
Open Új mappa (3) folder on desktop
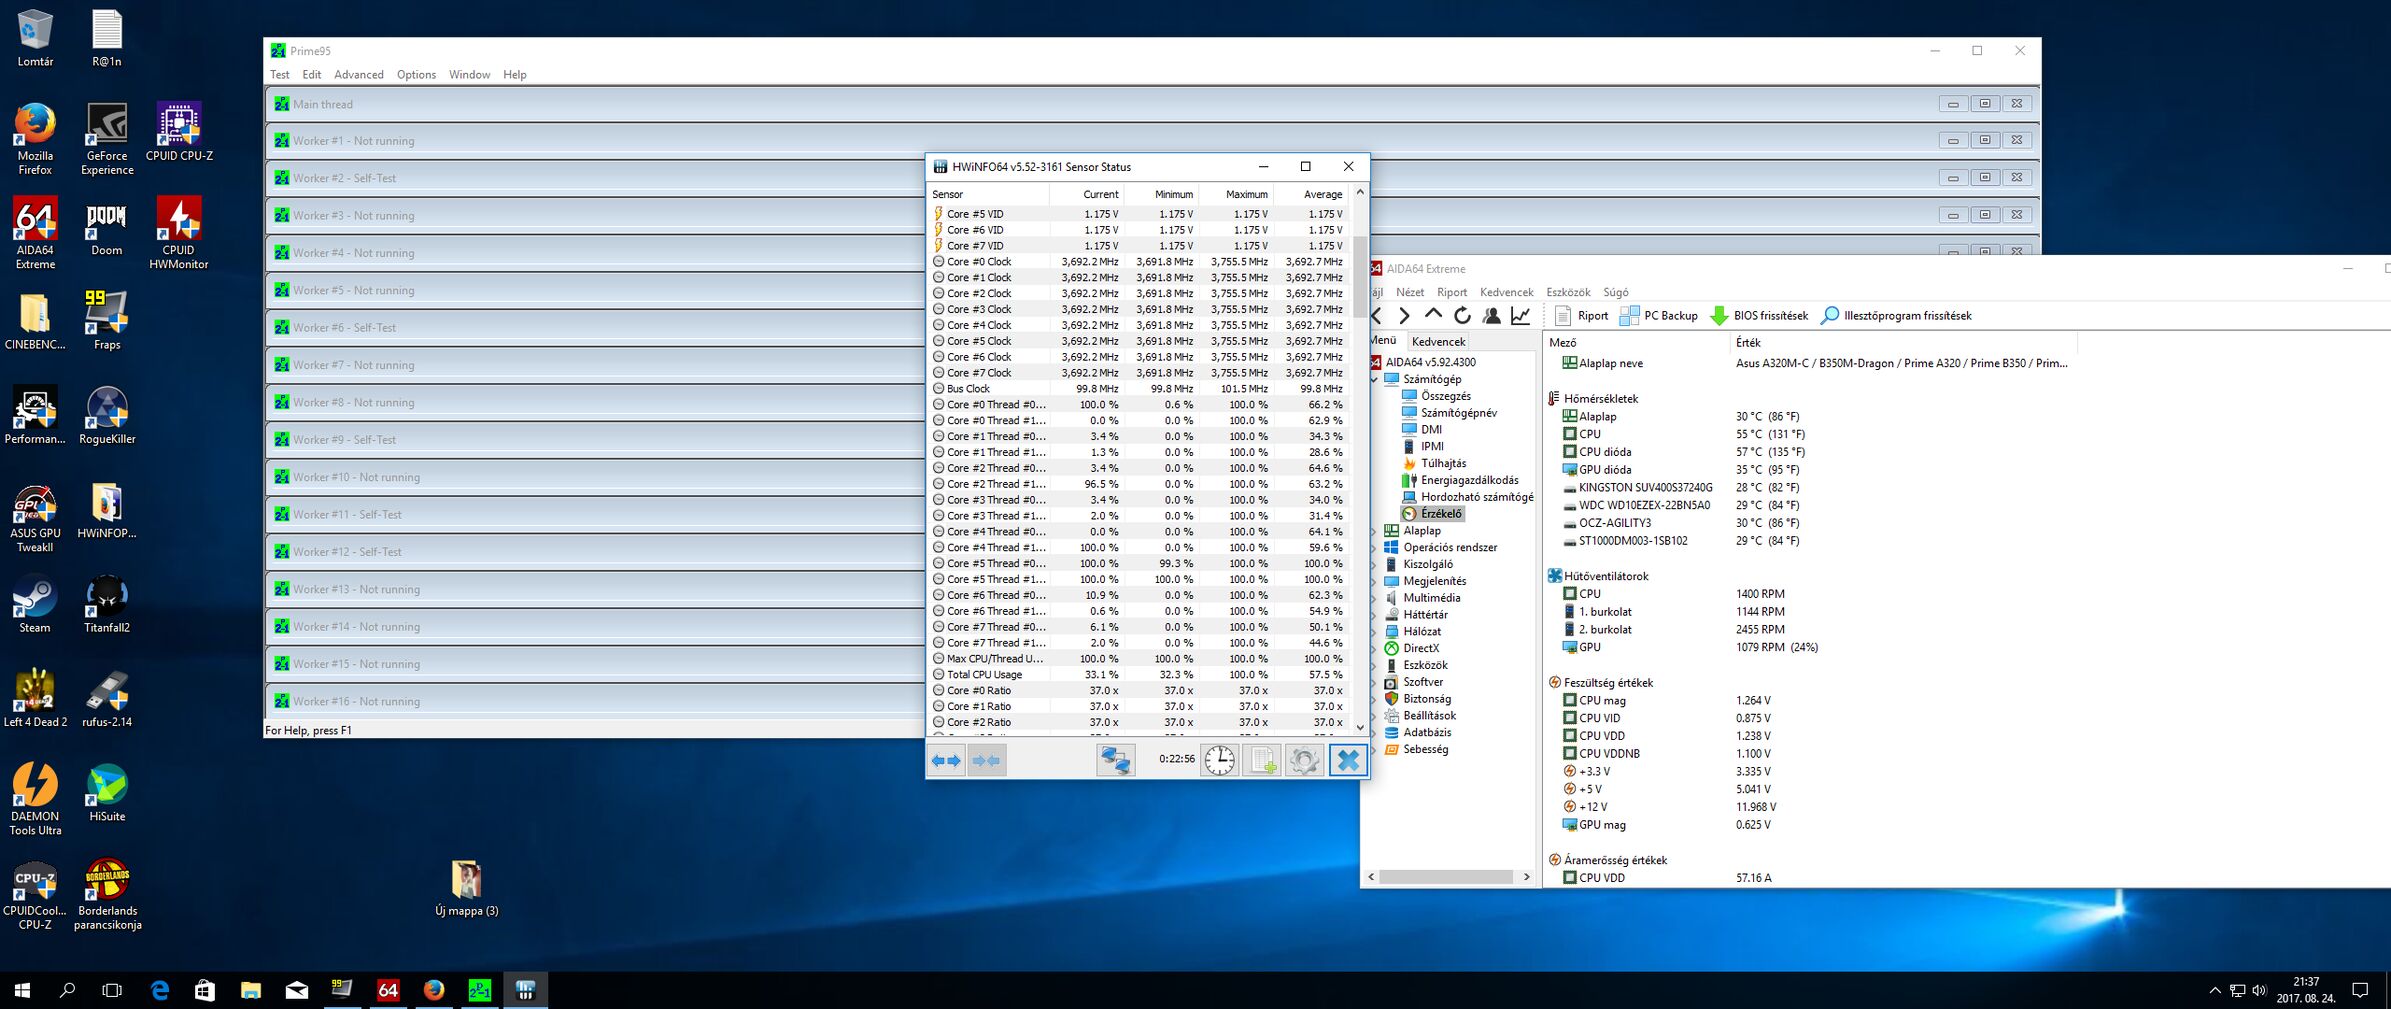point(467,888)
